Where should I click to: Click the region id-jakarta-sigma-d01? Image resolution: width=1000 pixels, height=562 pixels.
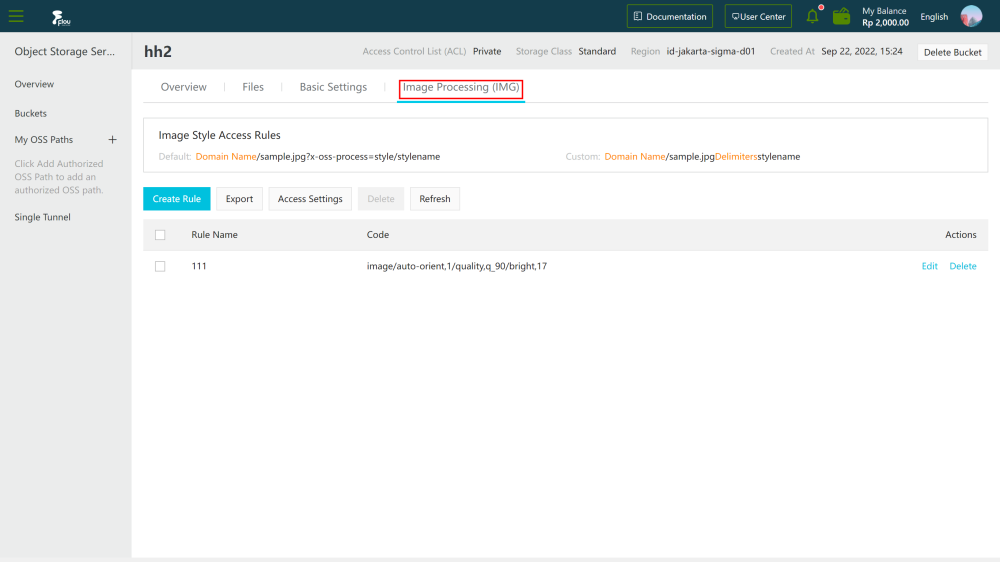coord(710,52)
